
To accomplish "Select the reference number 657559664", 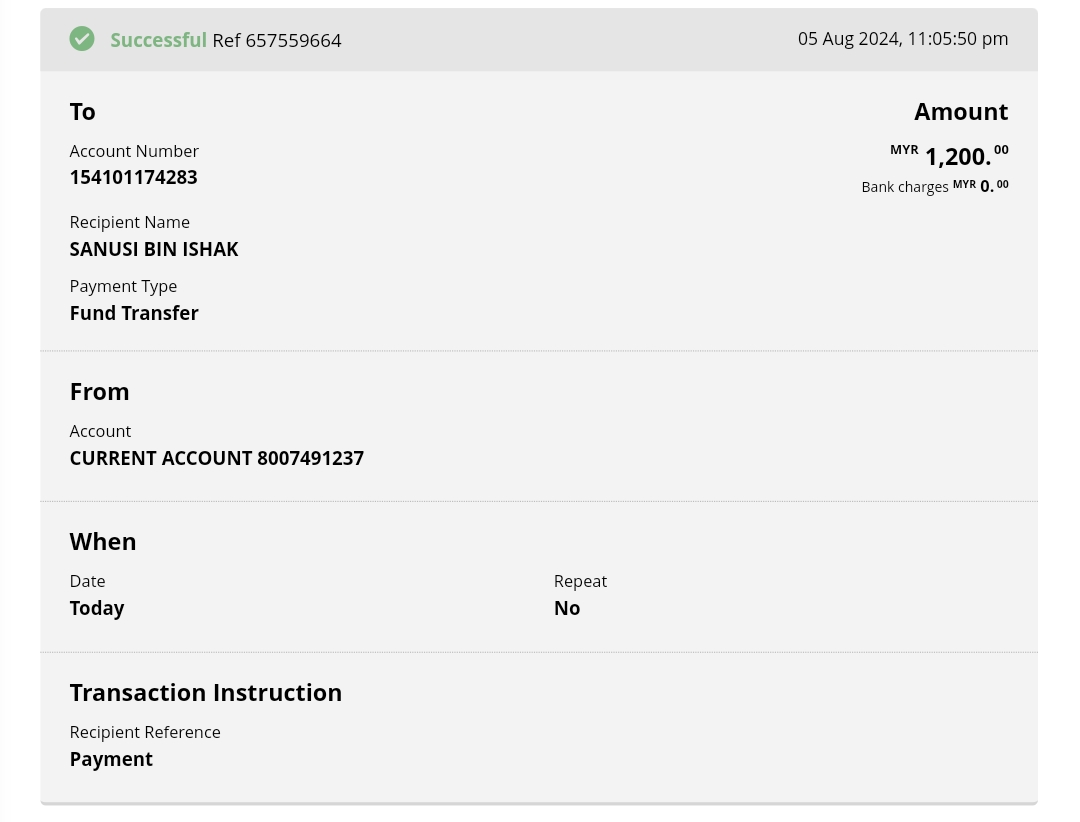I will click(293, 40).
